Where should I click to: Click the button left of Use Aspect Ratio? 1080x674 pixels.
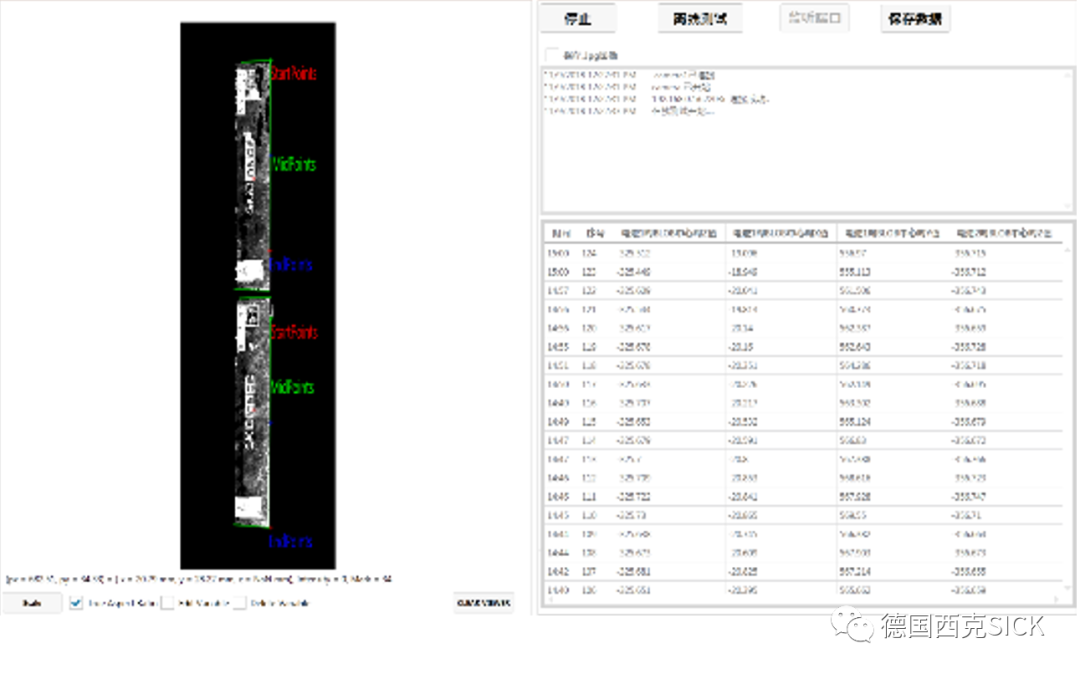[x=32, y=603]
